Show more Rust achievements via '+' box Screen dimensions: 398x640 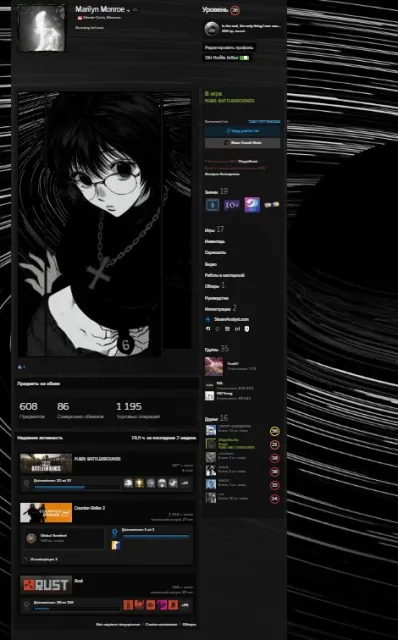(185, 605)
